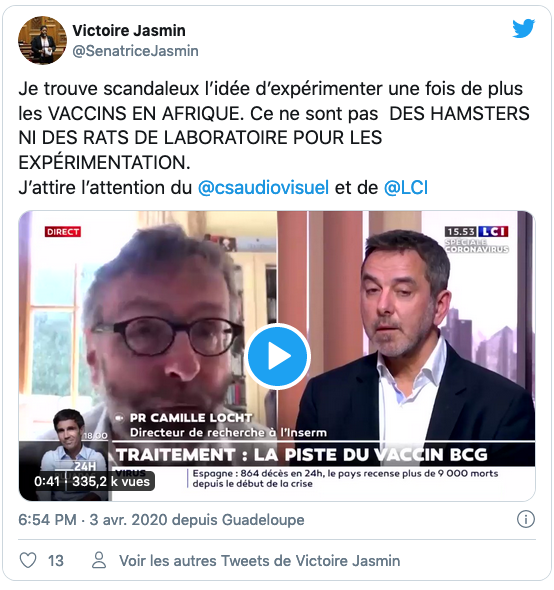Viewport: 554px width, 590px height.
Task: Click the depuis Guadeloupe location text
Action: [x=238, y=520]
